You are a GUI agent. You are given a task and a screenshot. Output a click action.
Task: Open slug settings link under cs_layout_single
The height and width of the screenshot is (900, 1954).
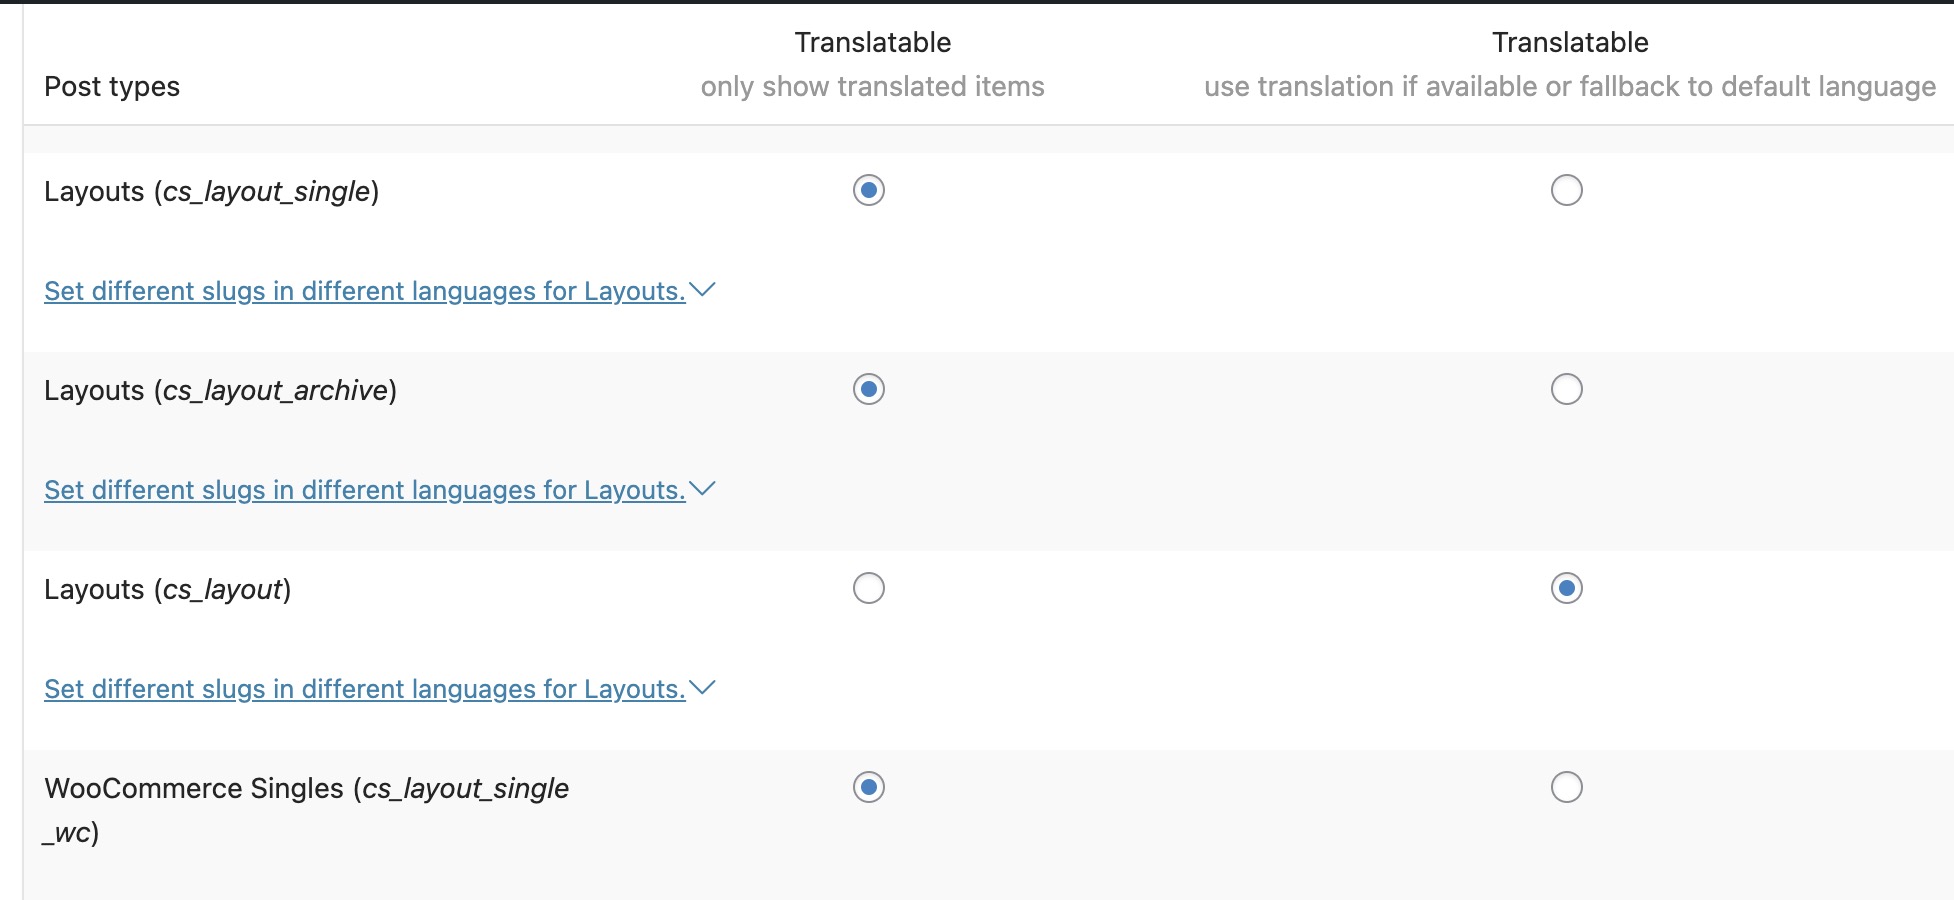click(x=364, y=291)
